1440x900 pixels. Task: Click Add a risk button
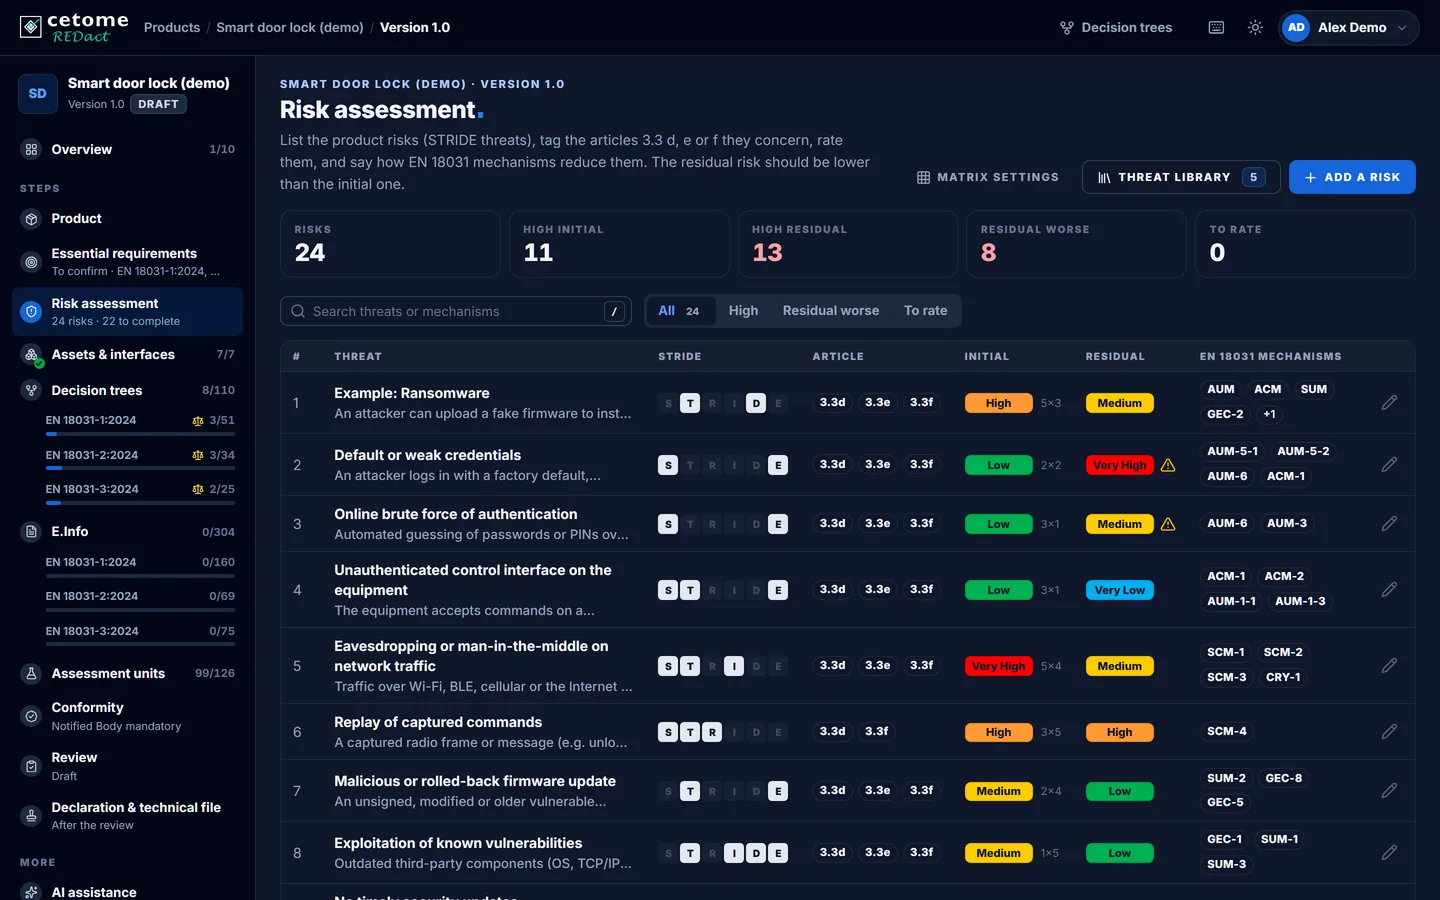point(1352,177)
